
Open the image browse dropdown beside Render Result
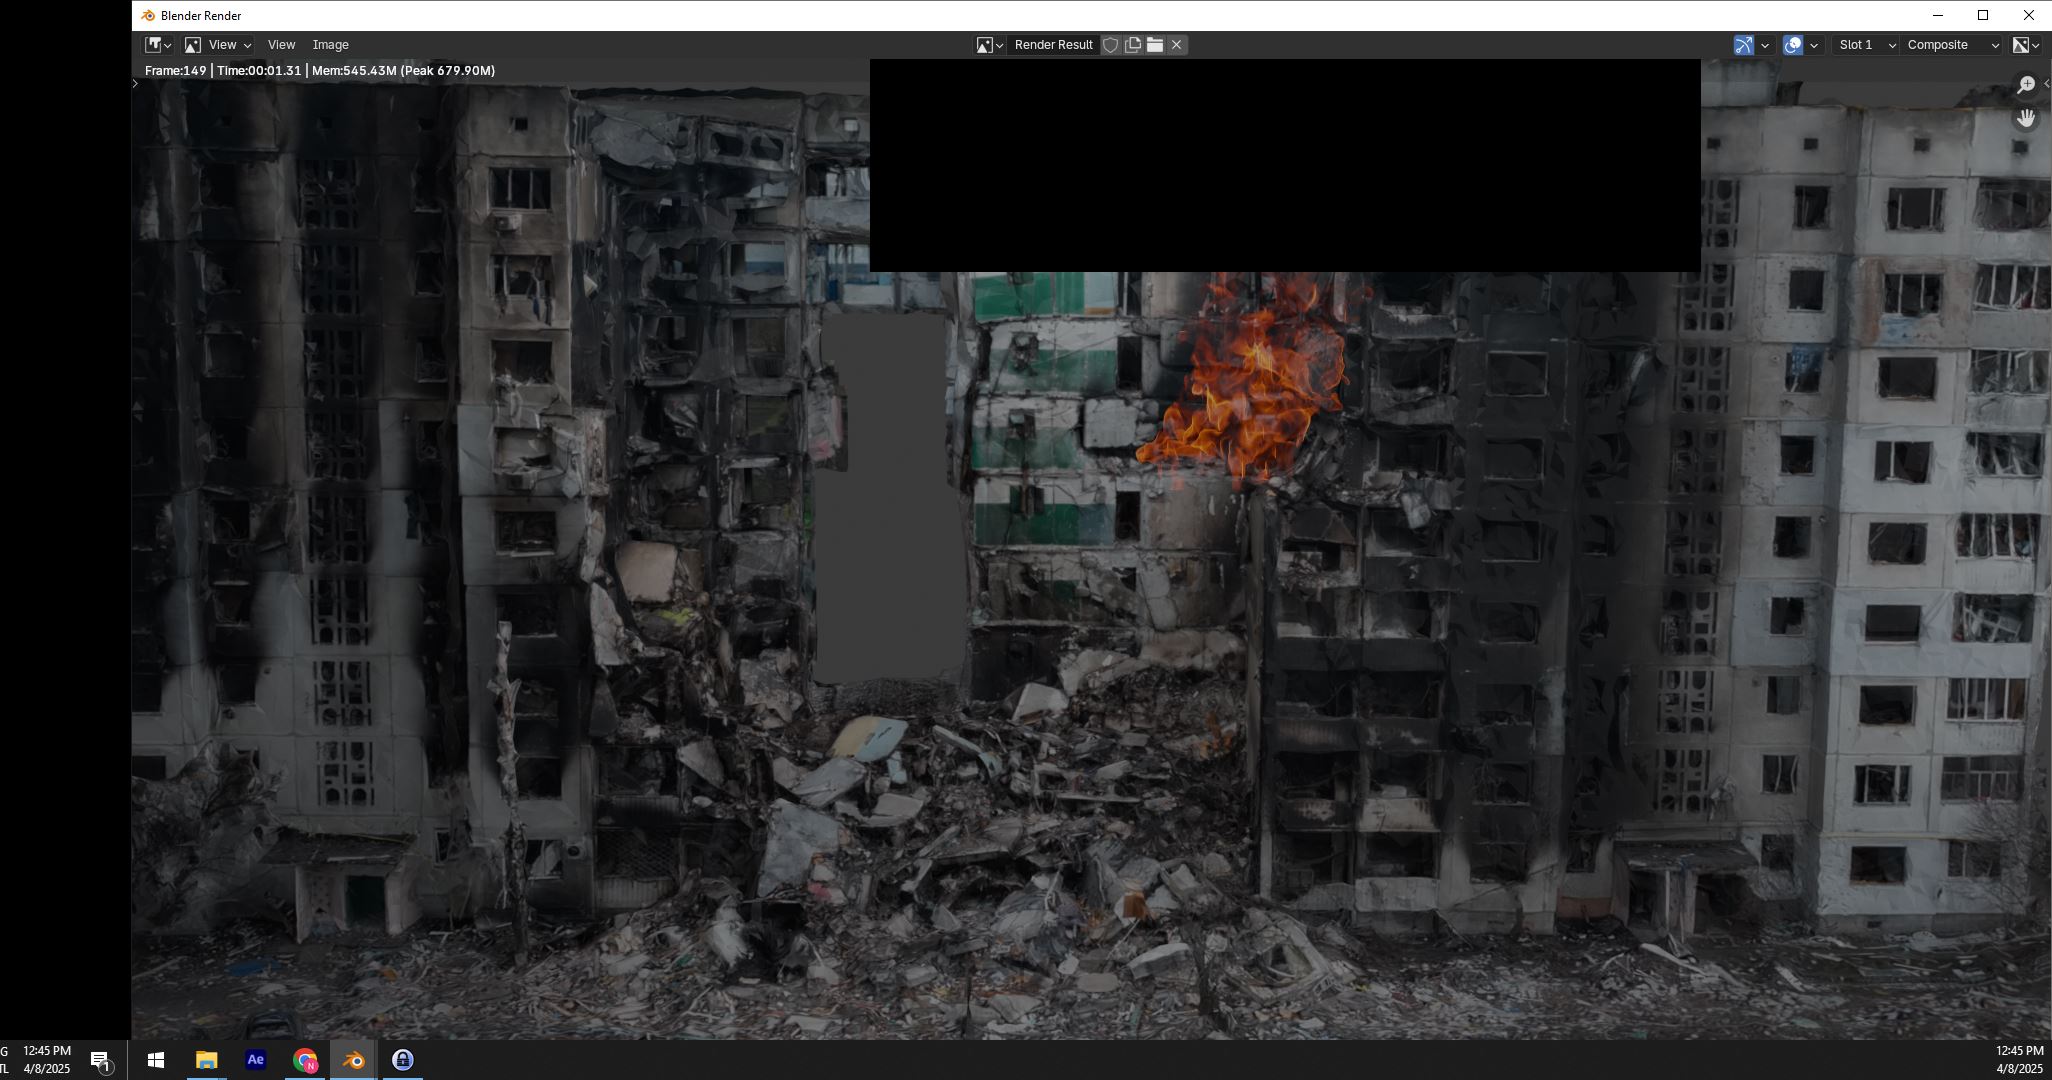point(990,45)
